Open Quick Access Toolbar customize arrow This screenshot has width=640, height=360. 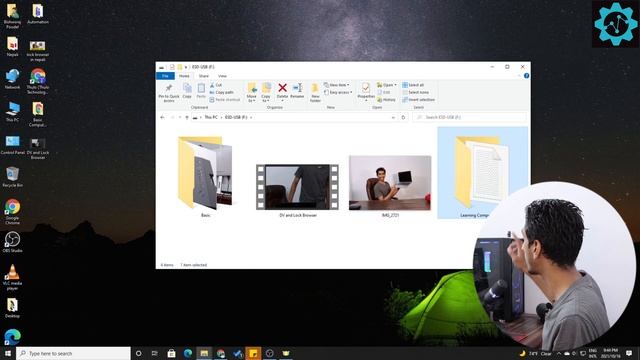[186, 67]
